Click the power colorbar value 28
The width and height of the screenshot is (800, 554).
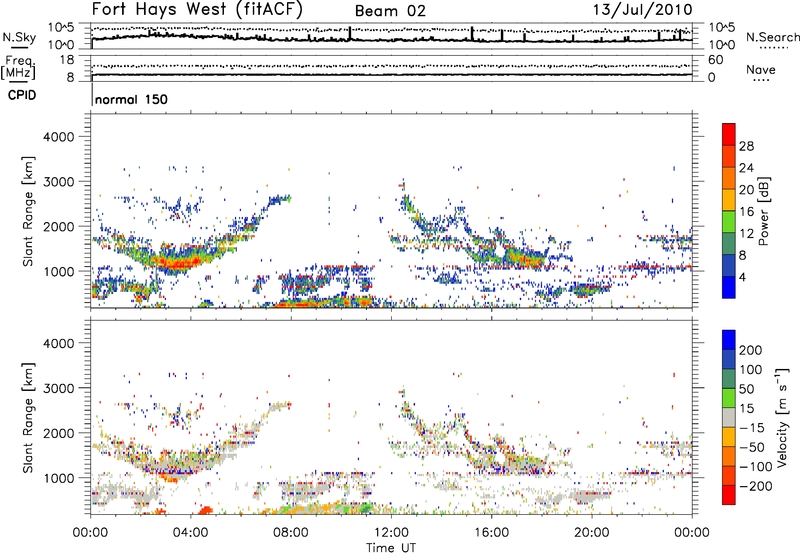746,146
